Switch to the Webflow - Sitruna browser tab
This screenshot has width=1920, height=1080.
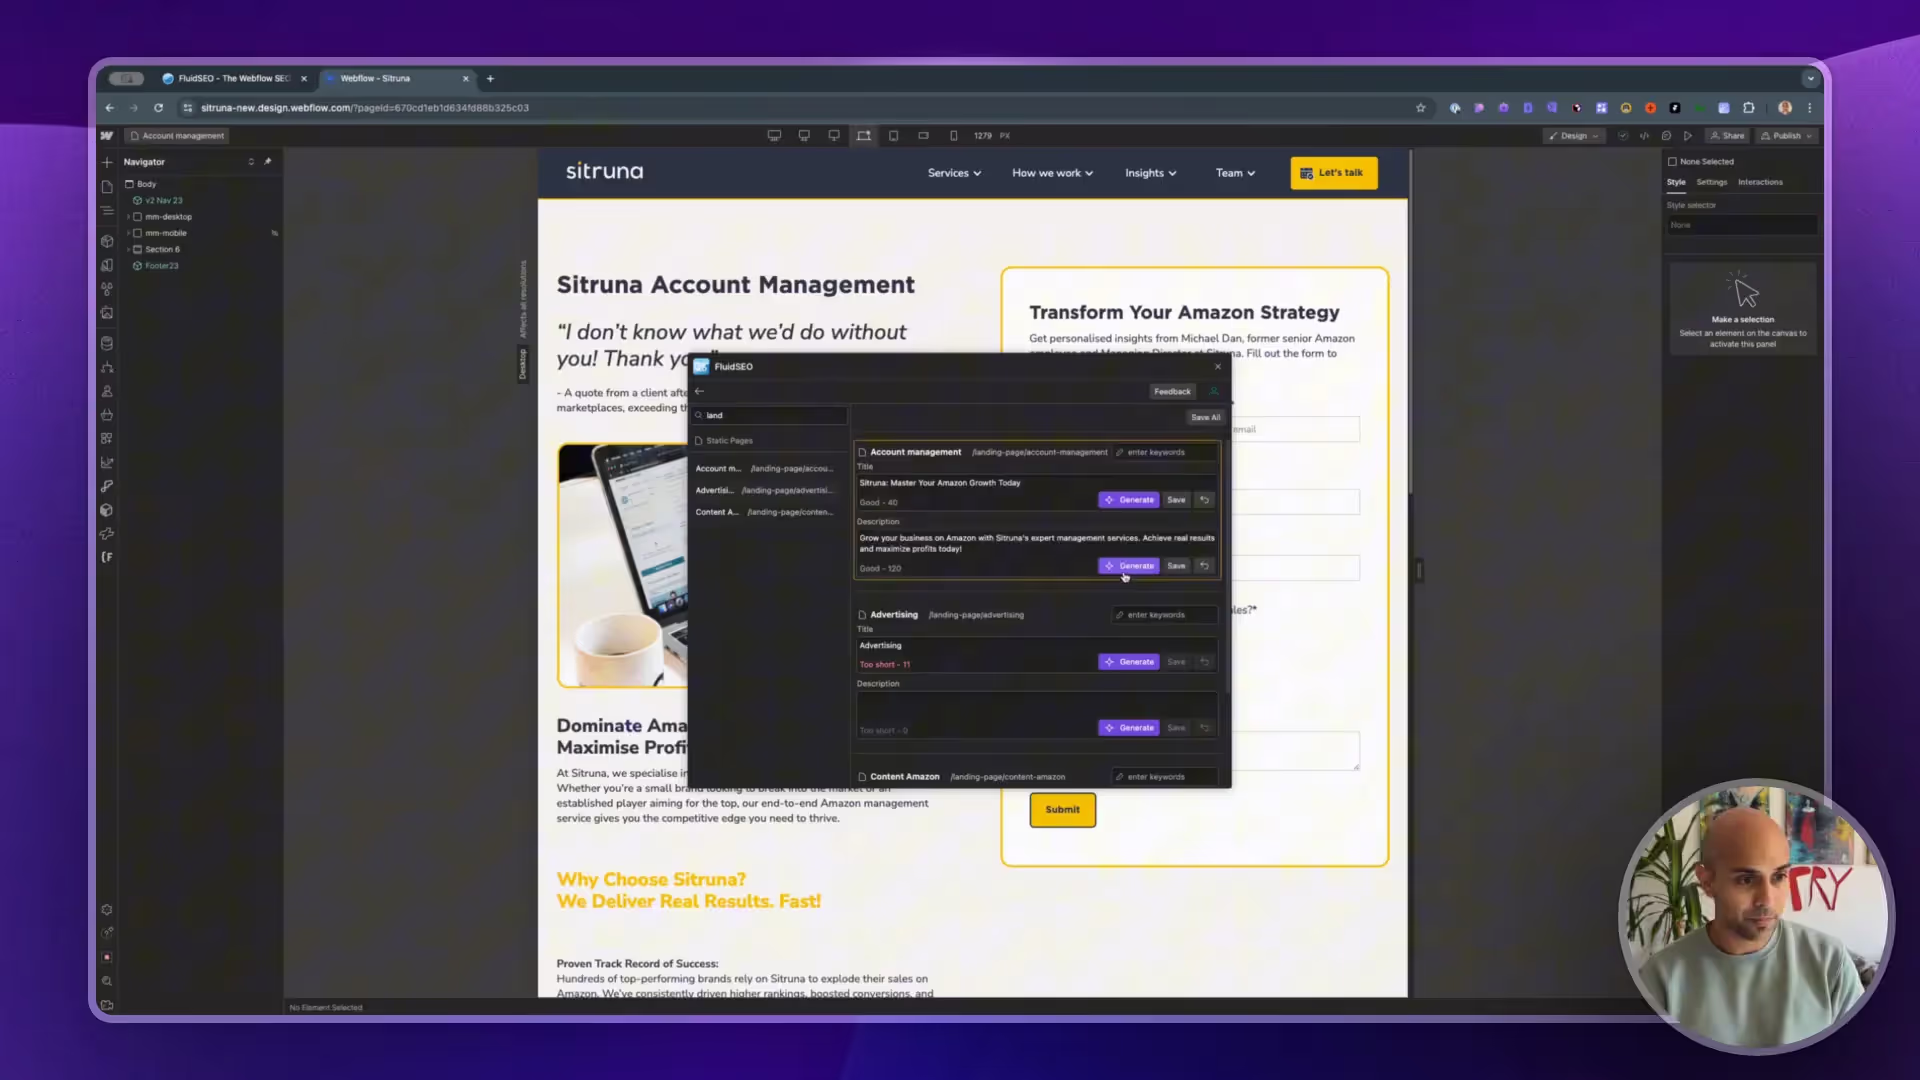(x=396, y=79)
